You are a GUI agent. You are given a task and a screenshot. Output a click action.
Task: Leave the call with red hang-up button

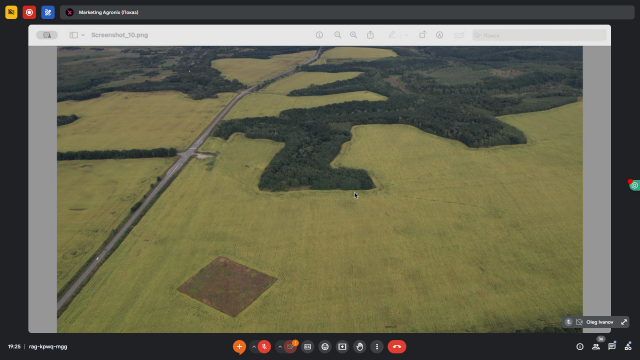(x=397, y=347)
